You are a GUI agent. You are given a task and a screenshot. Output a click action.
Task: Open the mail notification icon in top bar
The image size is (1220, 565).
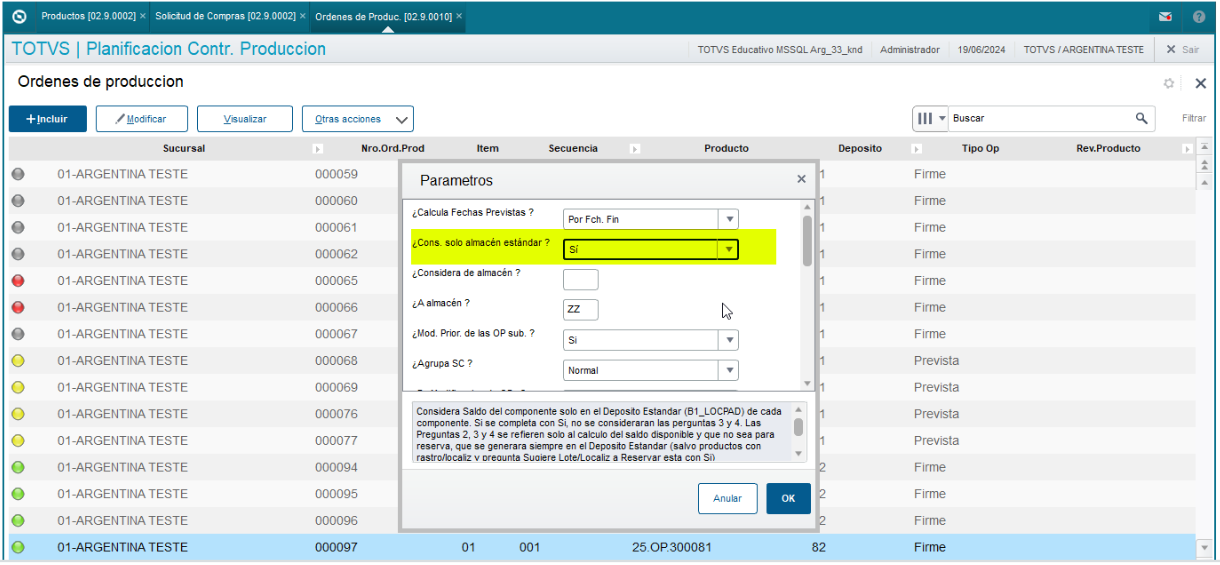coord(1165,17)
